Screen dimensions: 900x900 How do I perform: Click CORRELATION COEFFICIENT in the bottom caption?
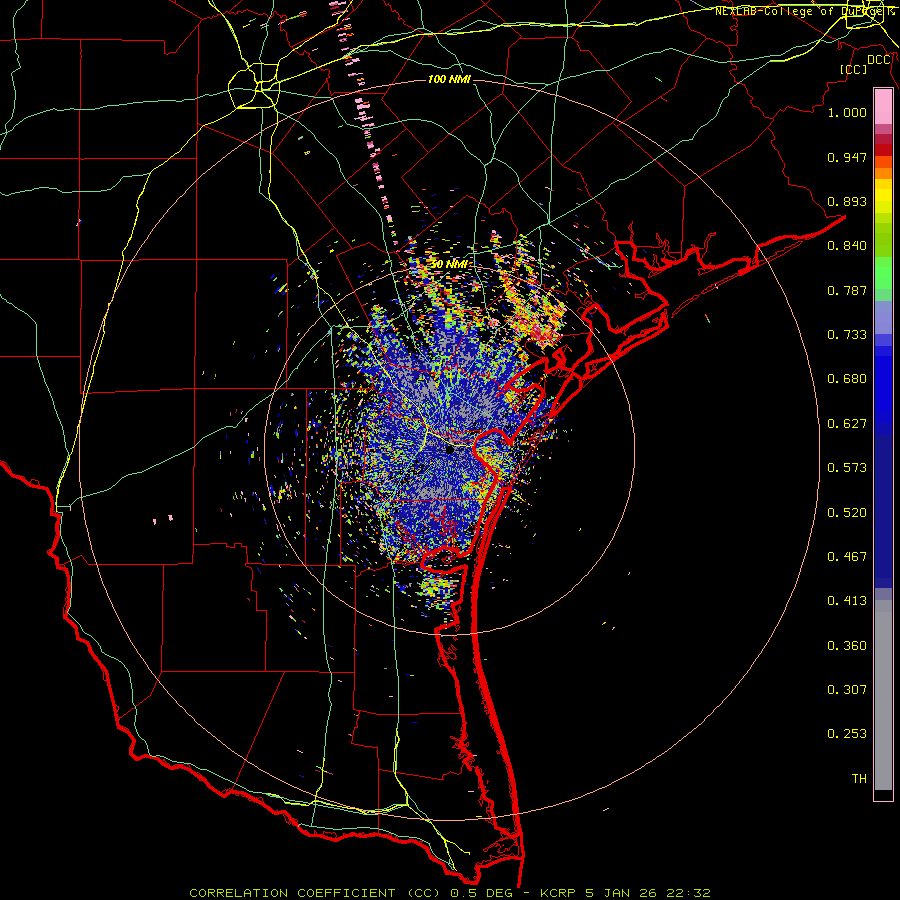[x=292, y=893]
